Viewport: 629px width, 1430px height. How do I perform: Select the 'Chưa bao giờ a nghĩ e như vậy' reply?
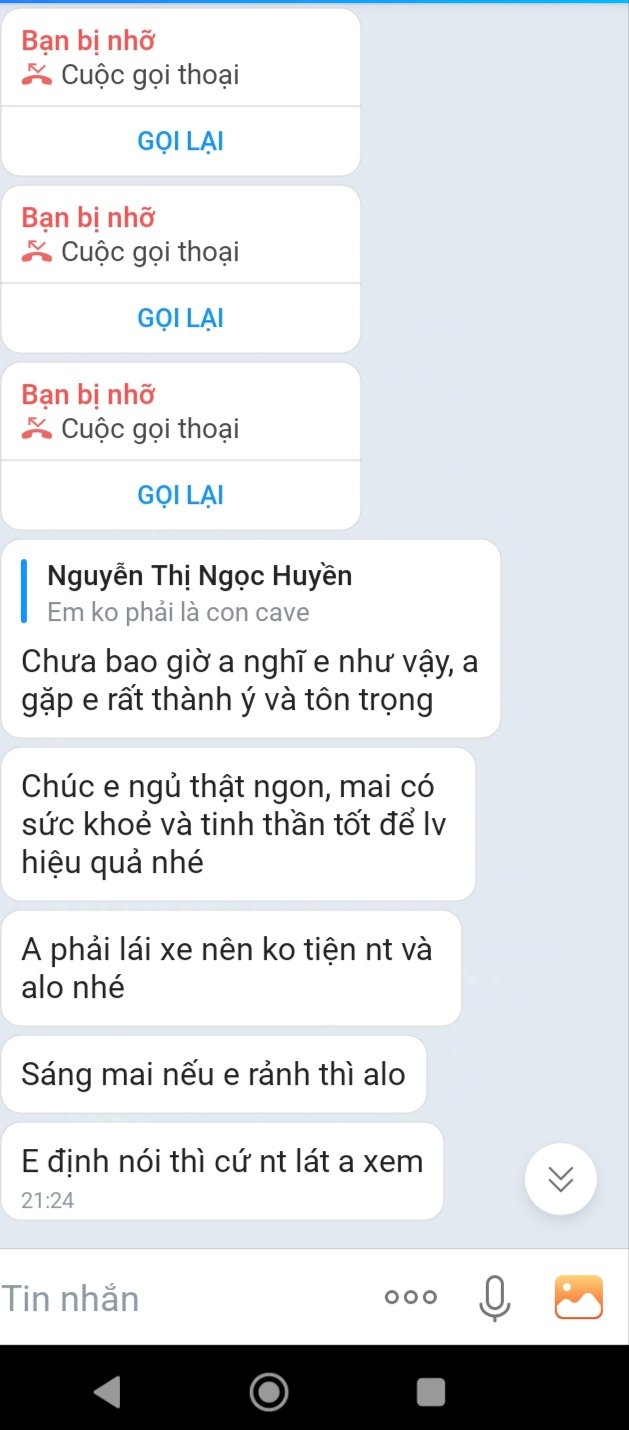point(250,680)
